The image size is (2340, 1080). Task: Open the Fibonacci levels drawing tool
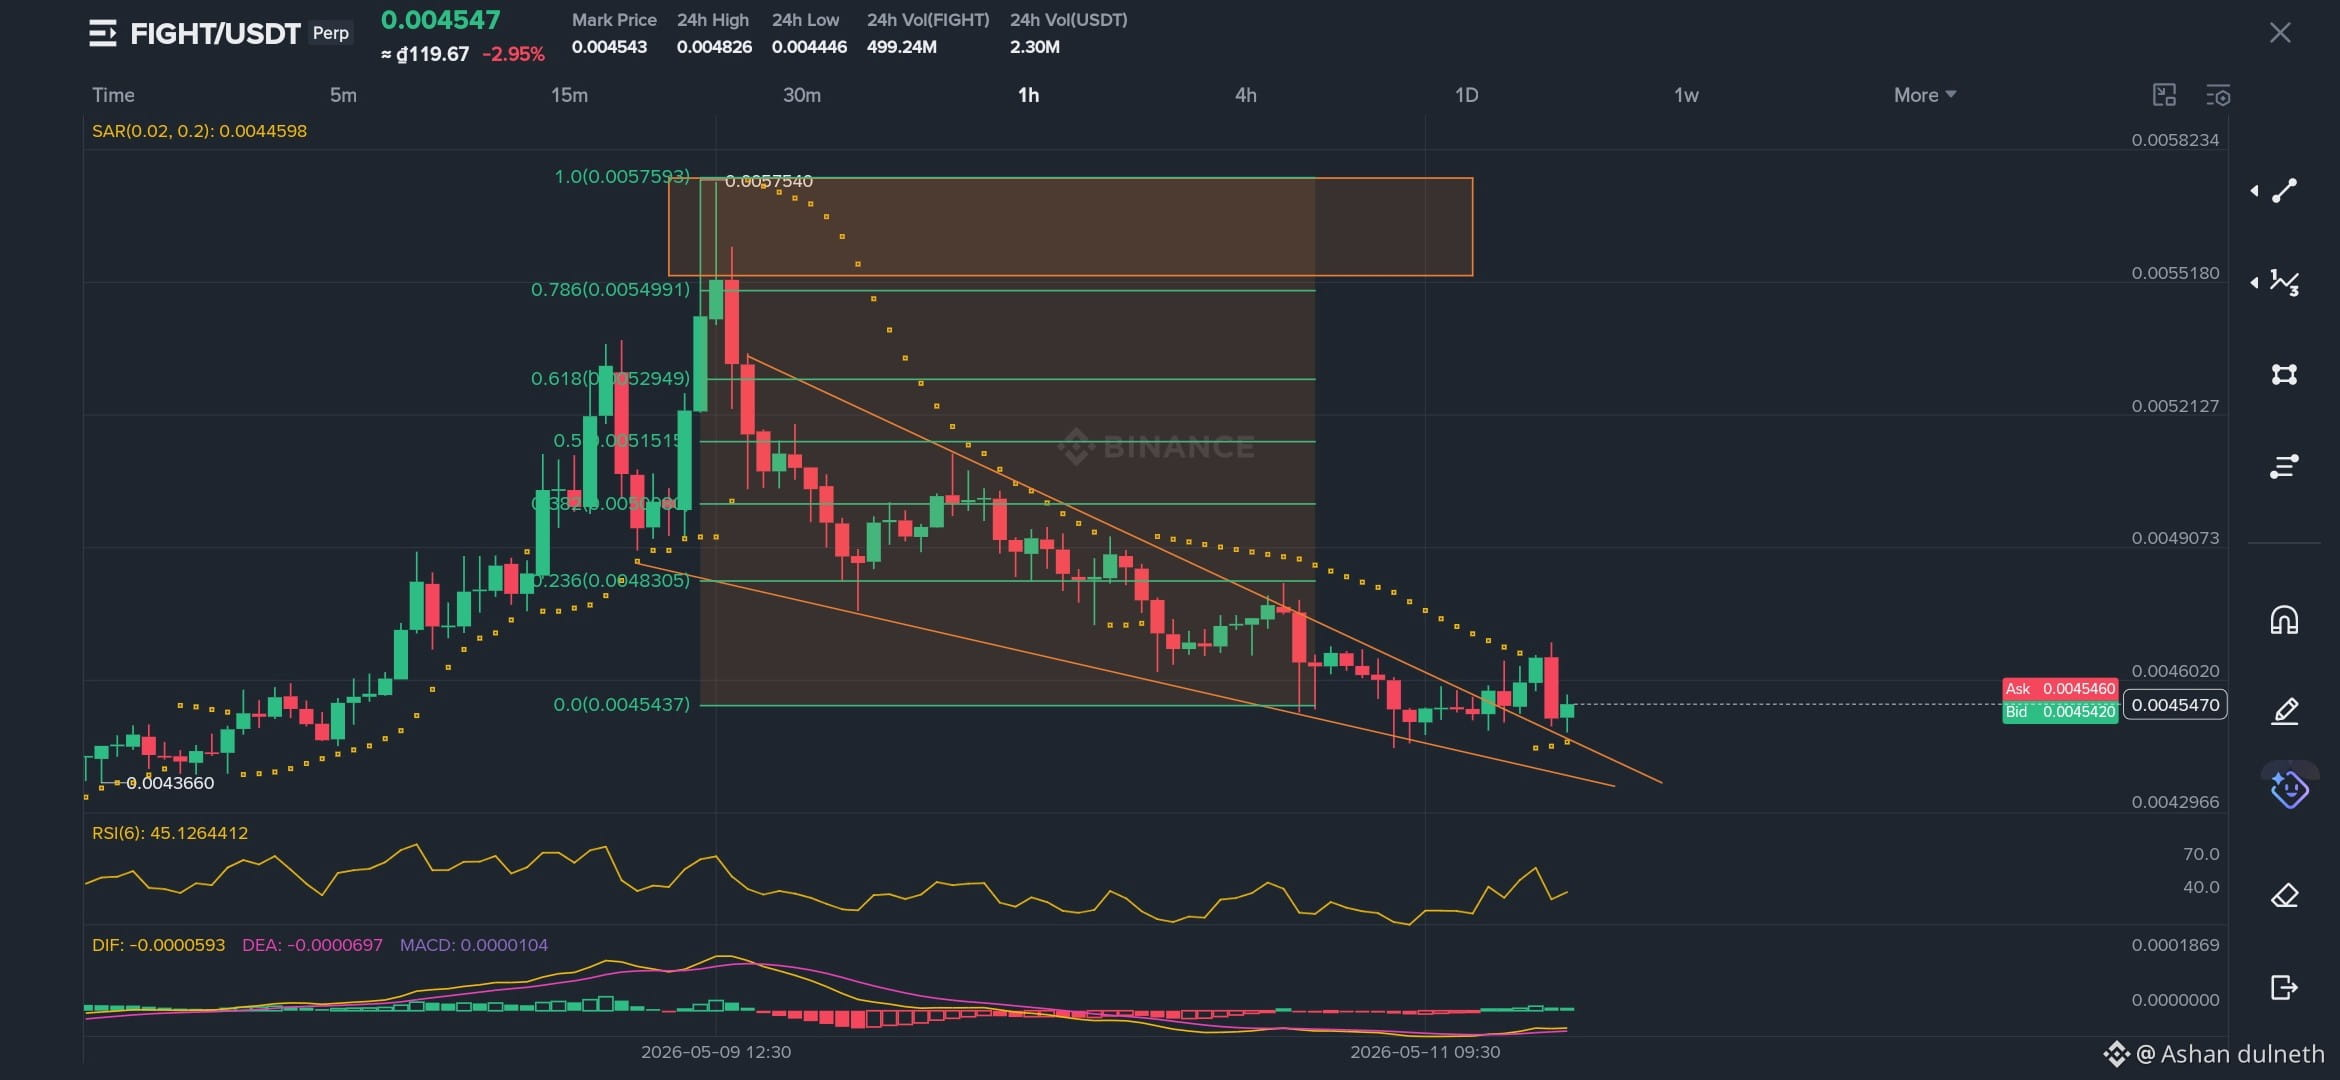click(2285, 466)
